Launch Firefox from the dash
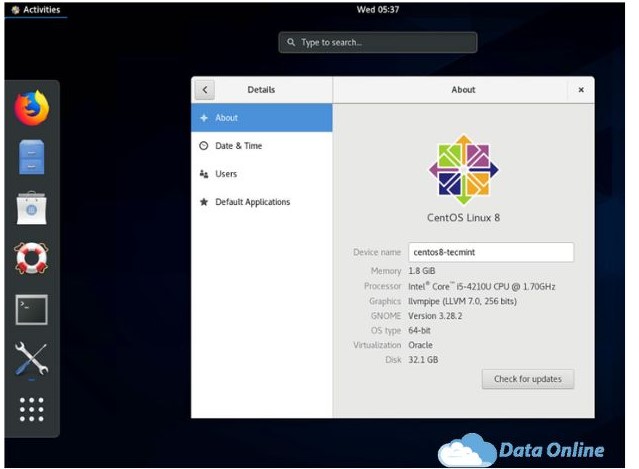 32,108
